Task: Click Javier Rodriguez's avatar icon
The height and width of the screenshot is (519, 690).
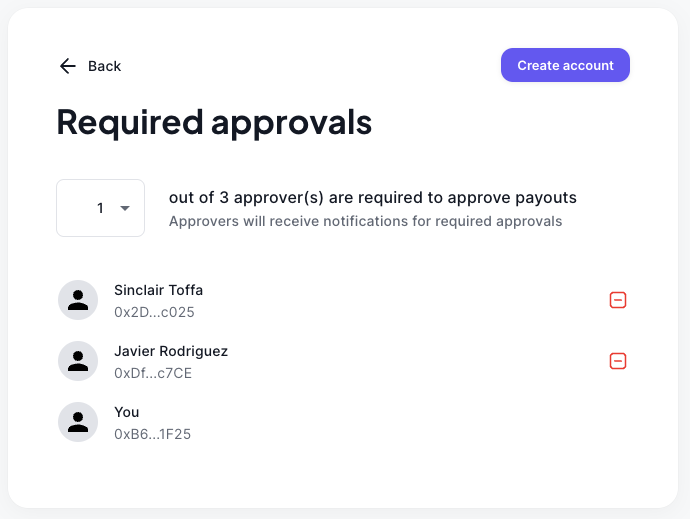Action: (78, 361)
